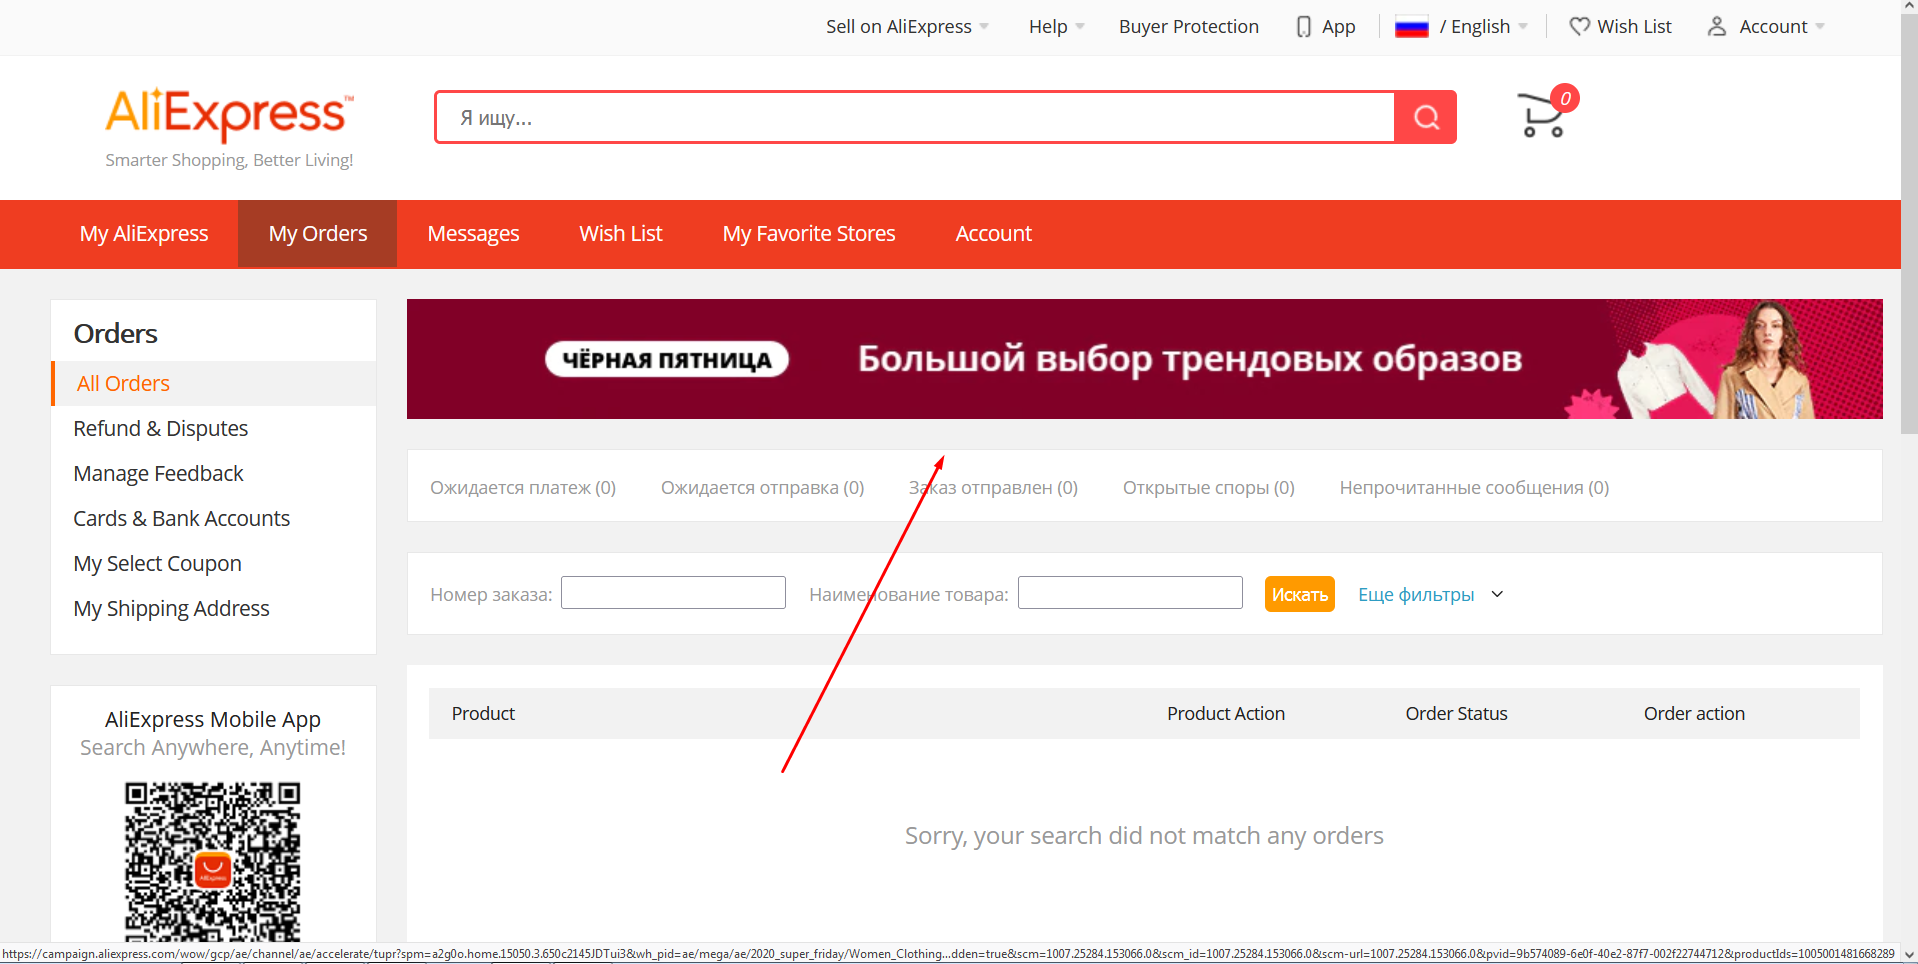Click the search magnifier button
Viewport: 1918px width, 964px height.
[1426, 118]
